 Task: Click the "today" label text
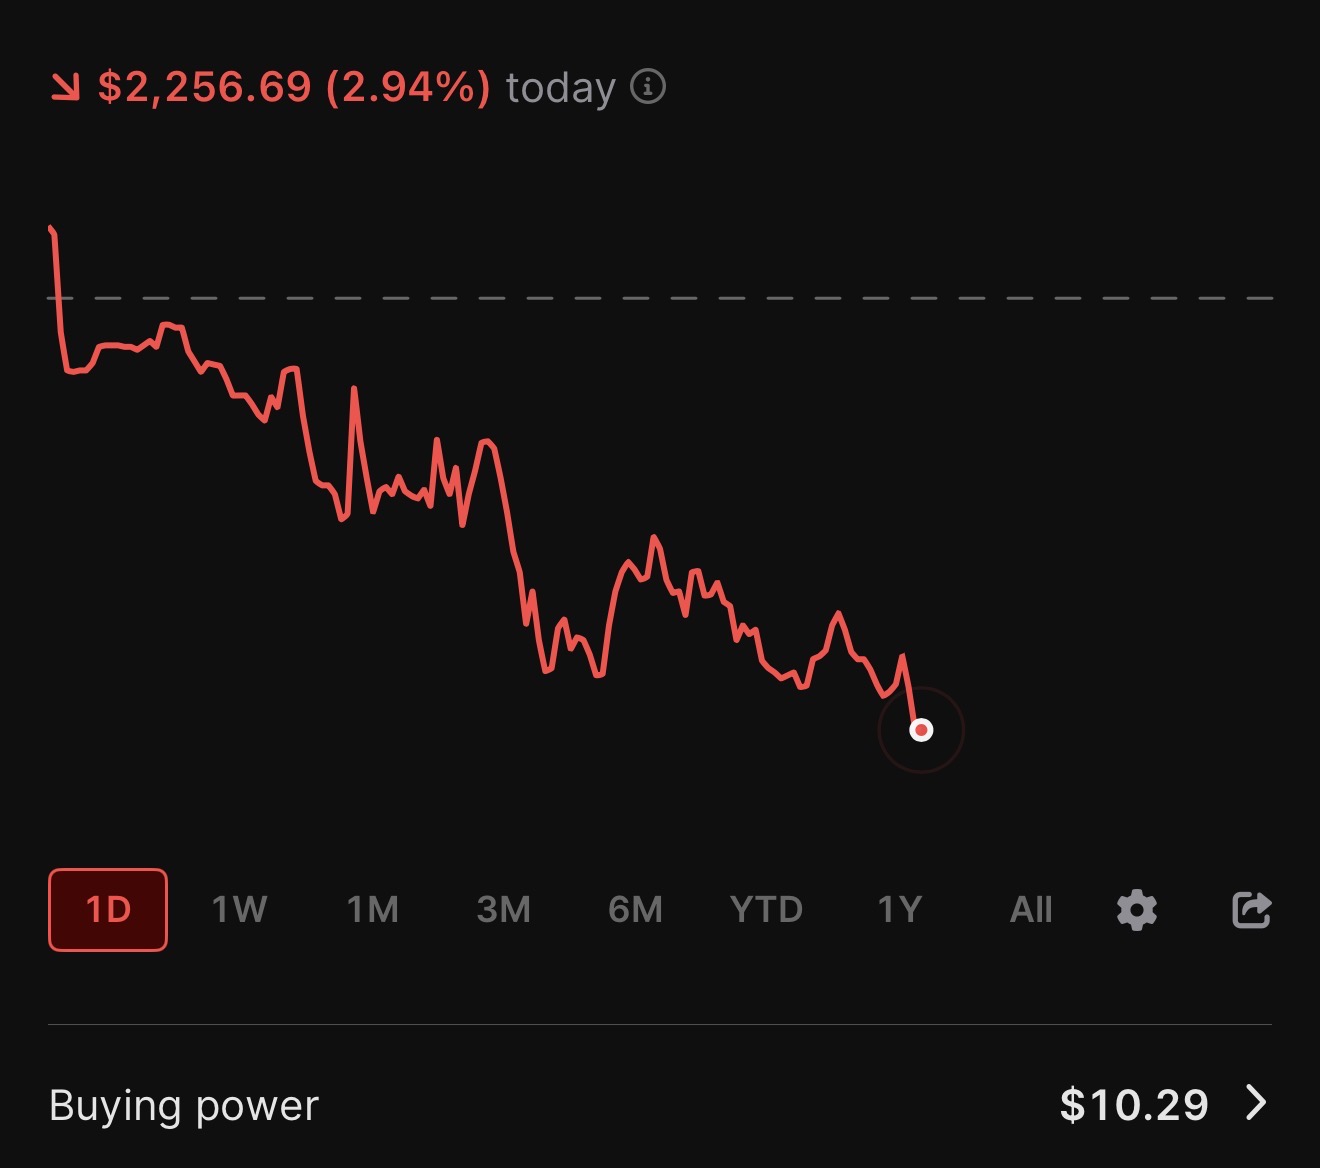(560, 88)
